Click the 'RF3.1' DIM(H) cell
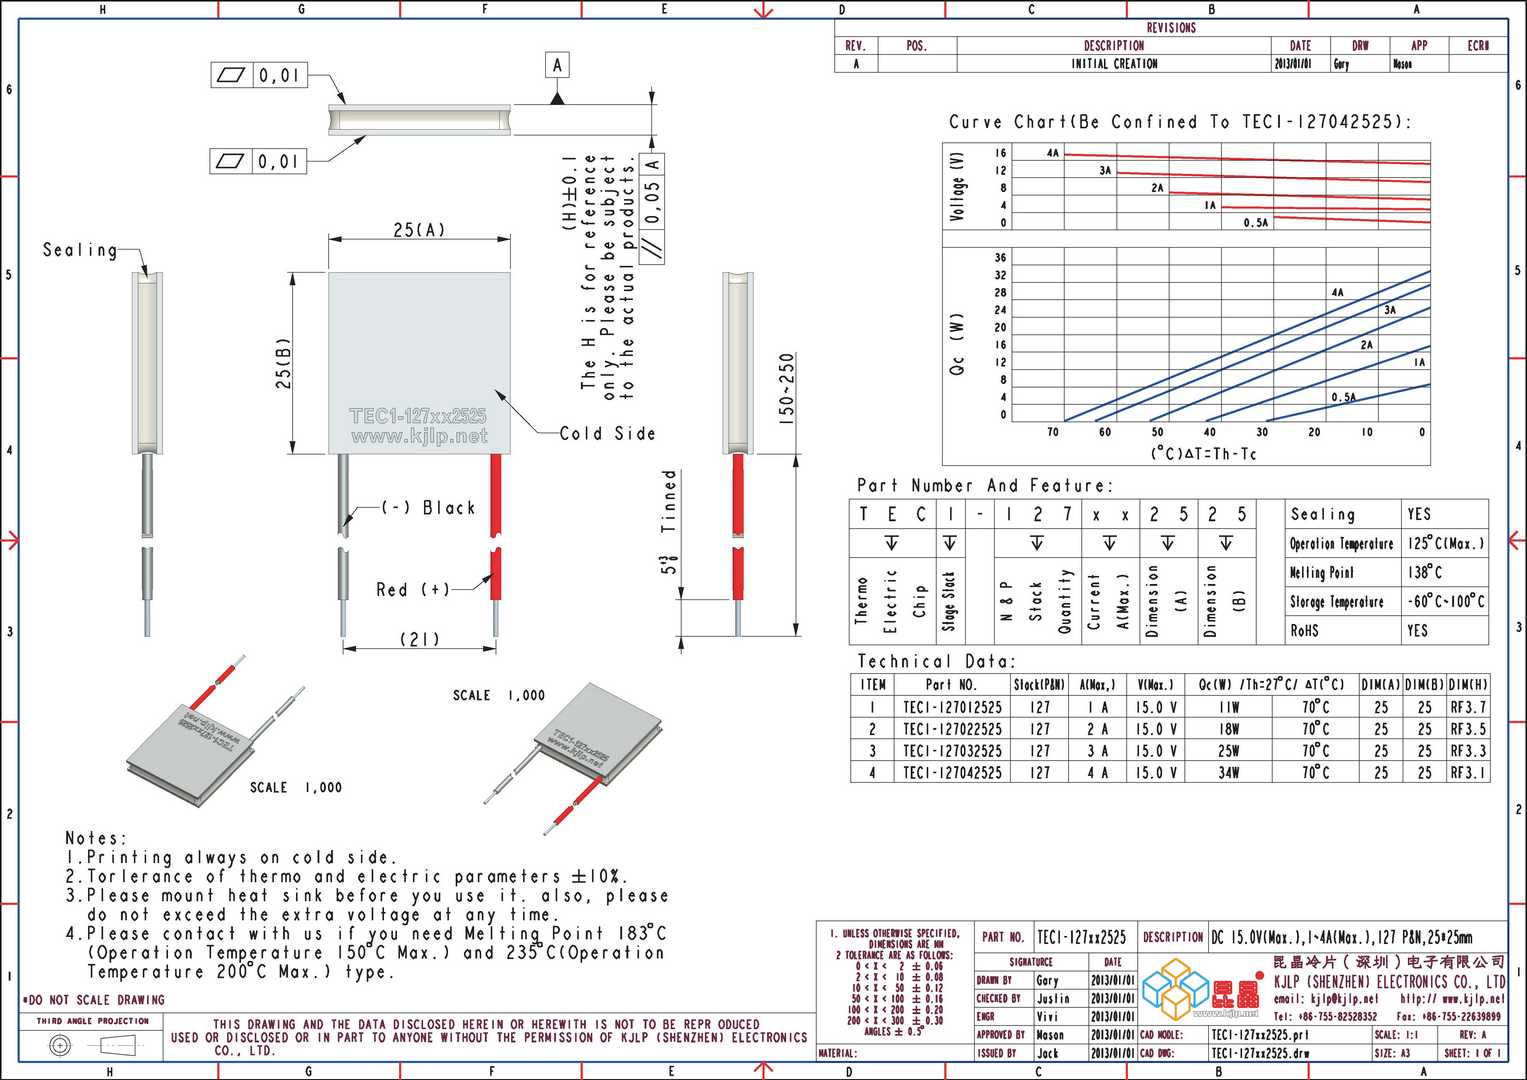This screenshot has width=1527, height=1080. pyautogui.click(x=1468, y=773)
